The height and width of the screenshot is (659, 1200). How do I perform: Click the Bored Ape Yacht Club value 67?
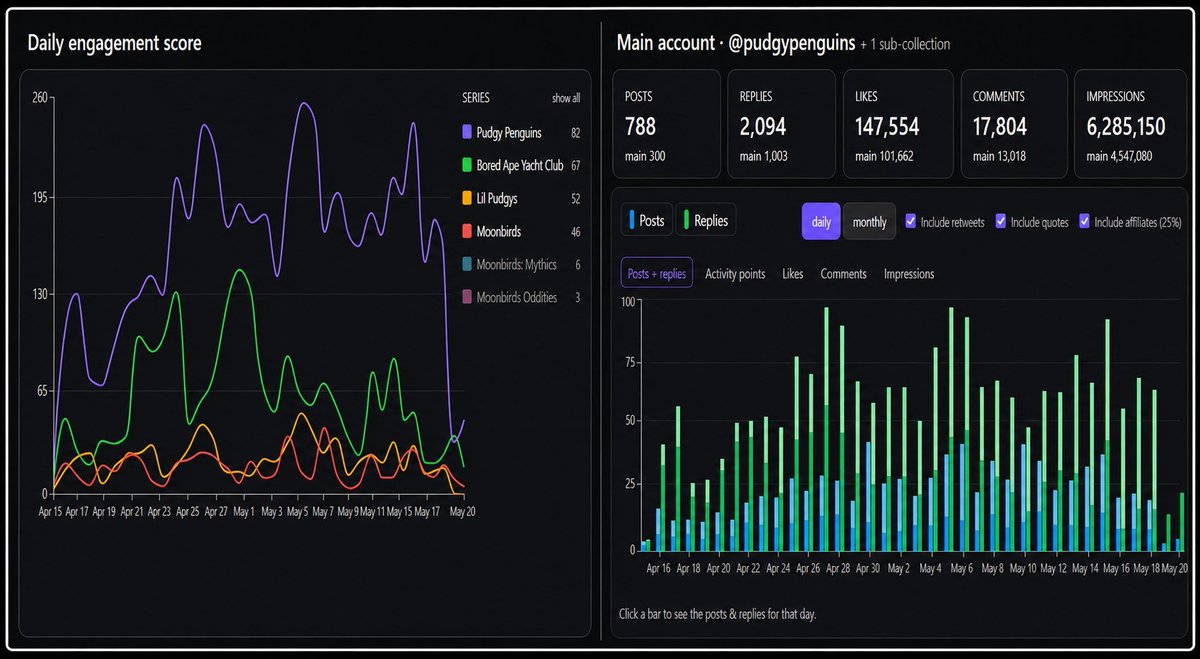click(x=575, y=165)
